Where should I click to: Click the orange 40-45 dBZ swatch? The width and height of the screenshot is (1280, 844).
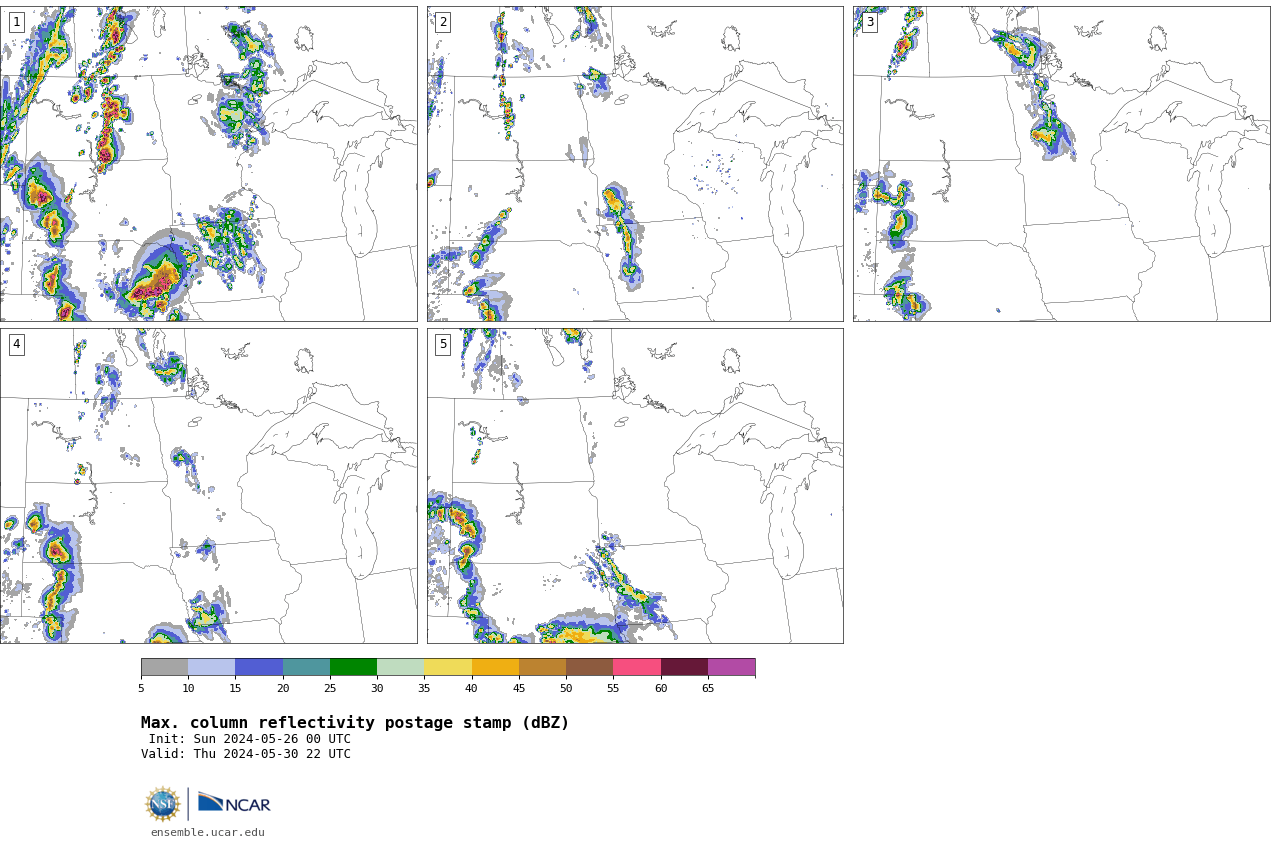click(x=495, y=667)
